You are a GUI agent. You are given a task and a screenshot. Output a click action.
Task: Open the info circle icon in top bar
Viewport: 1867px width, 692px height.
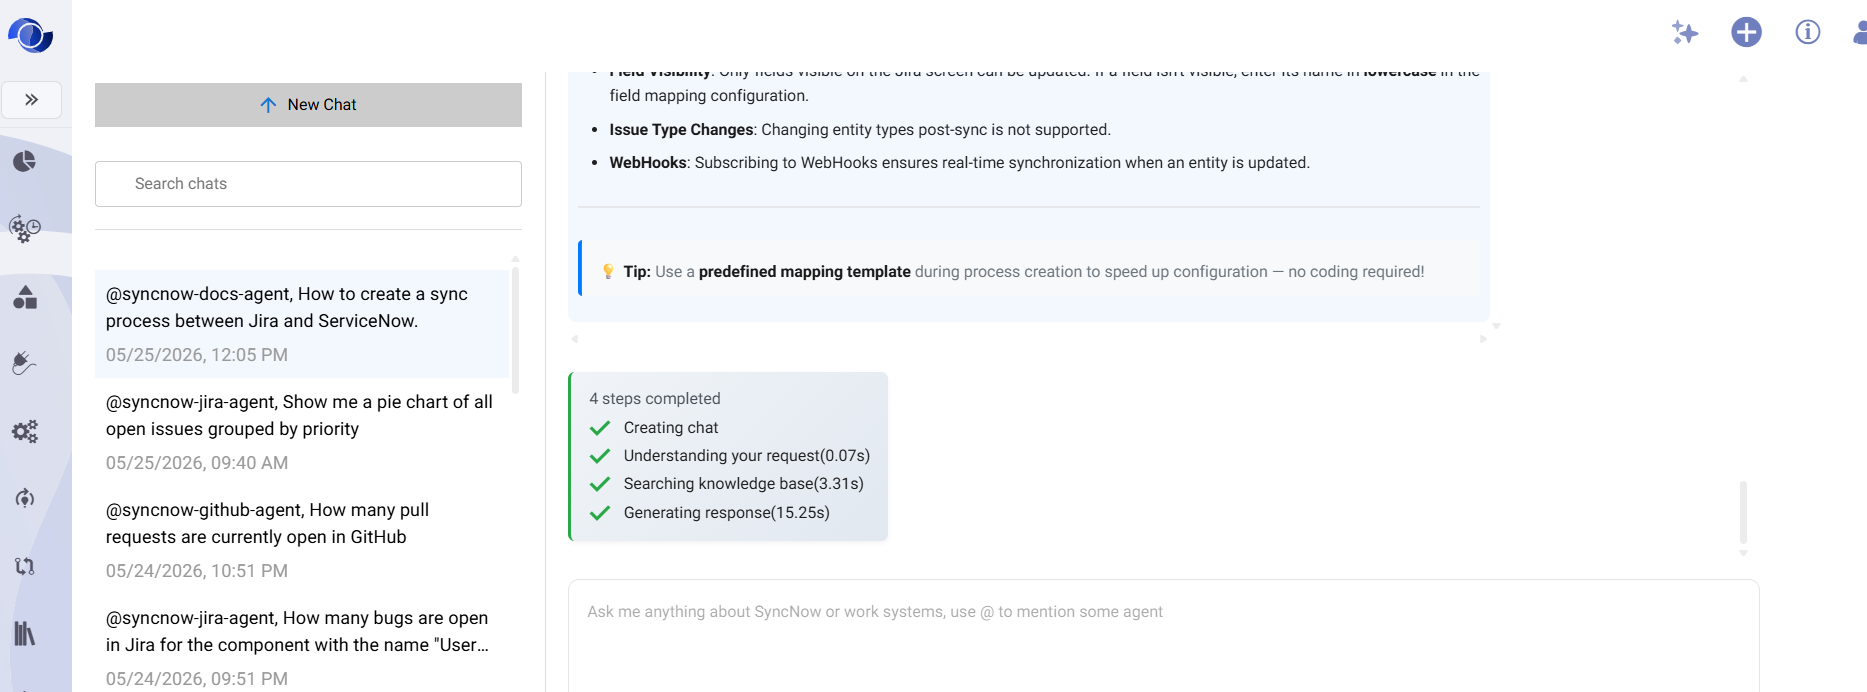(x=1808, y=32)
